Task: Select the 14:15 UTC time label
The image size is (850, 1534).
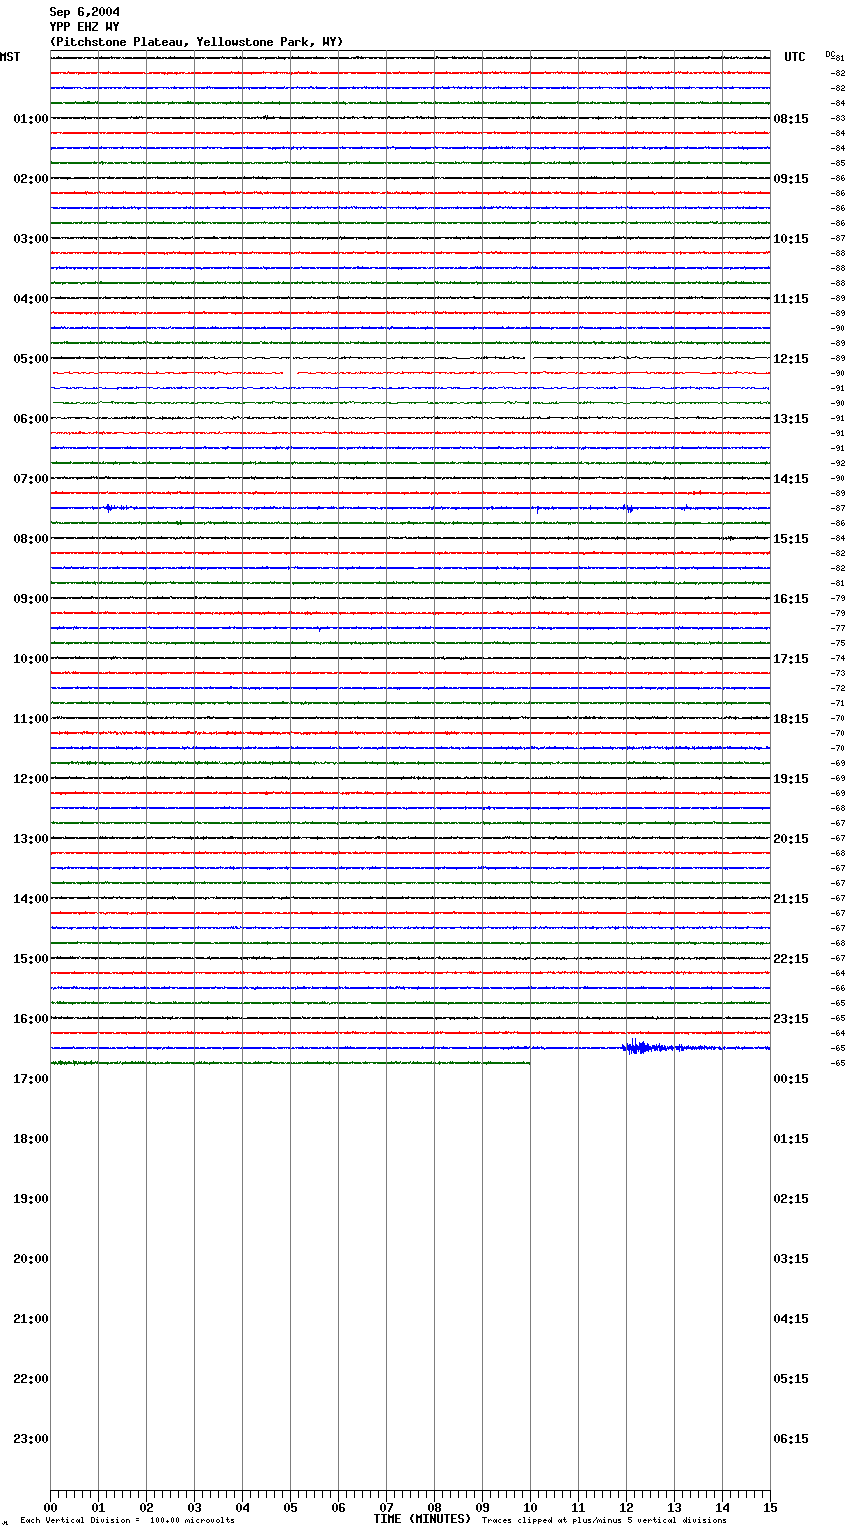Action: [x=791, y=479]
